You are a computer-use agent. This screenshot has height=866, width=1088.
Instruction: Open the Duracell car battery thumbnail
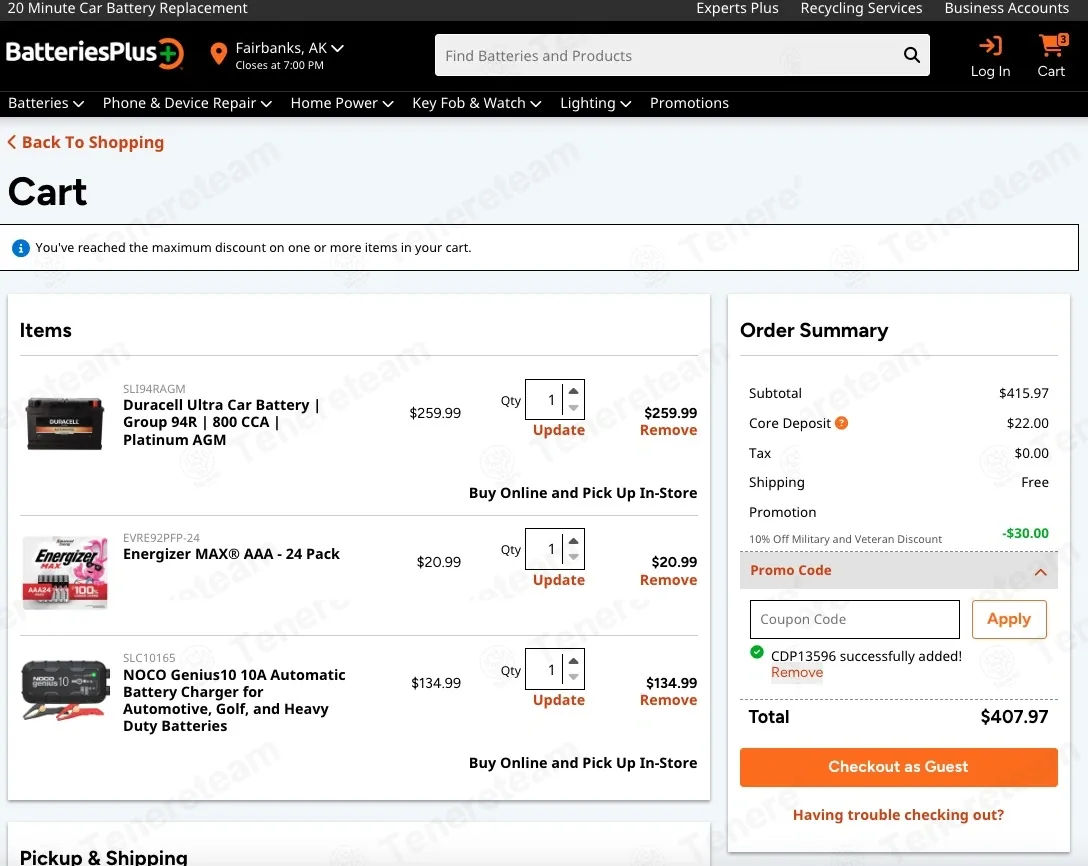[x=65, y=423]
